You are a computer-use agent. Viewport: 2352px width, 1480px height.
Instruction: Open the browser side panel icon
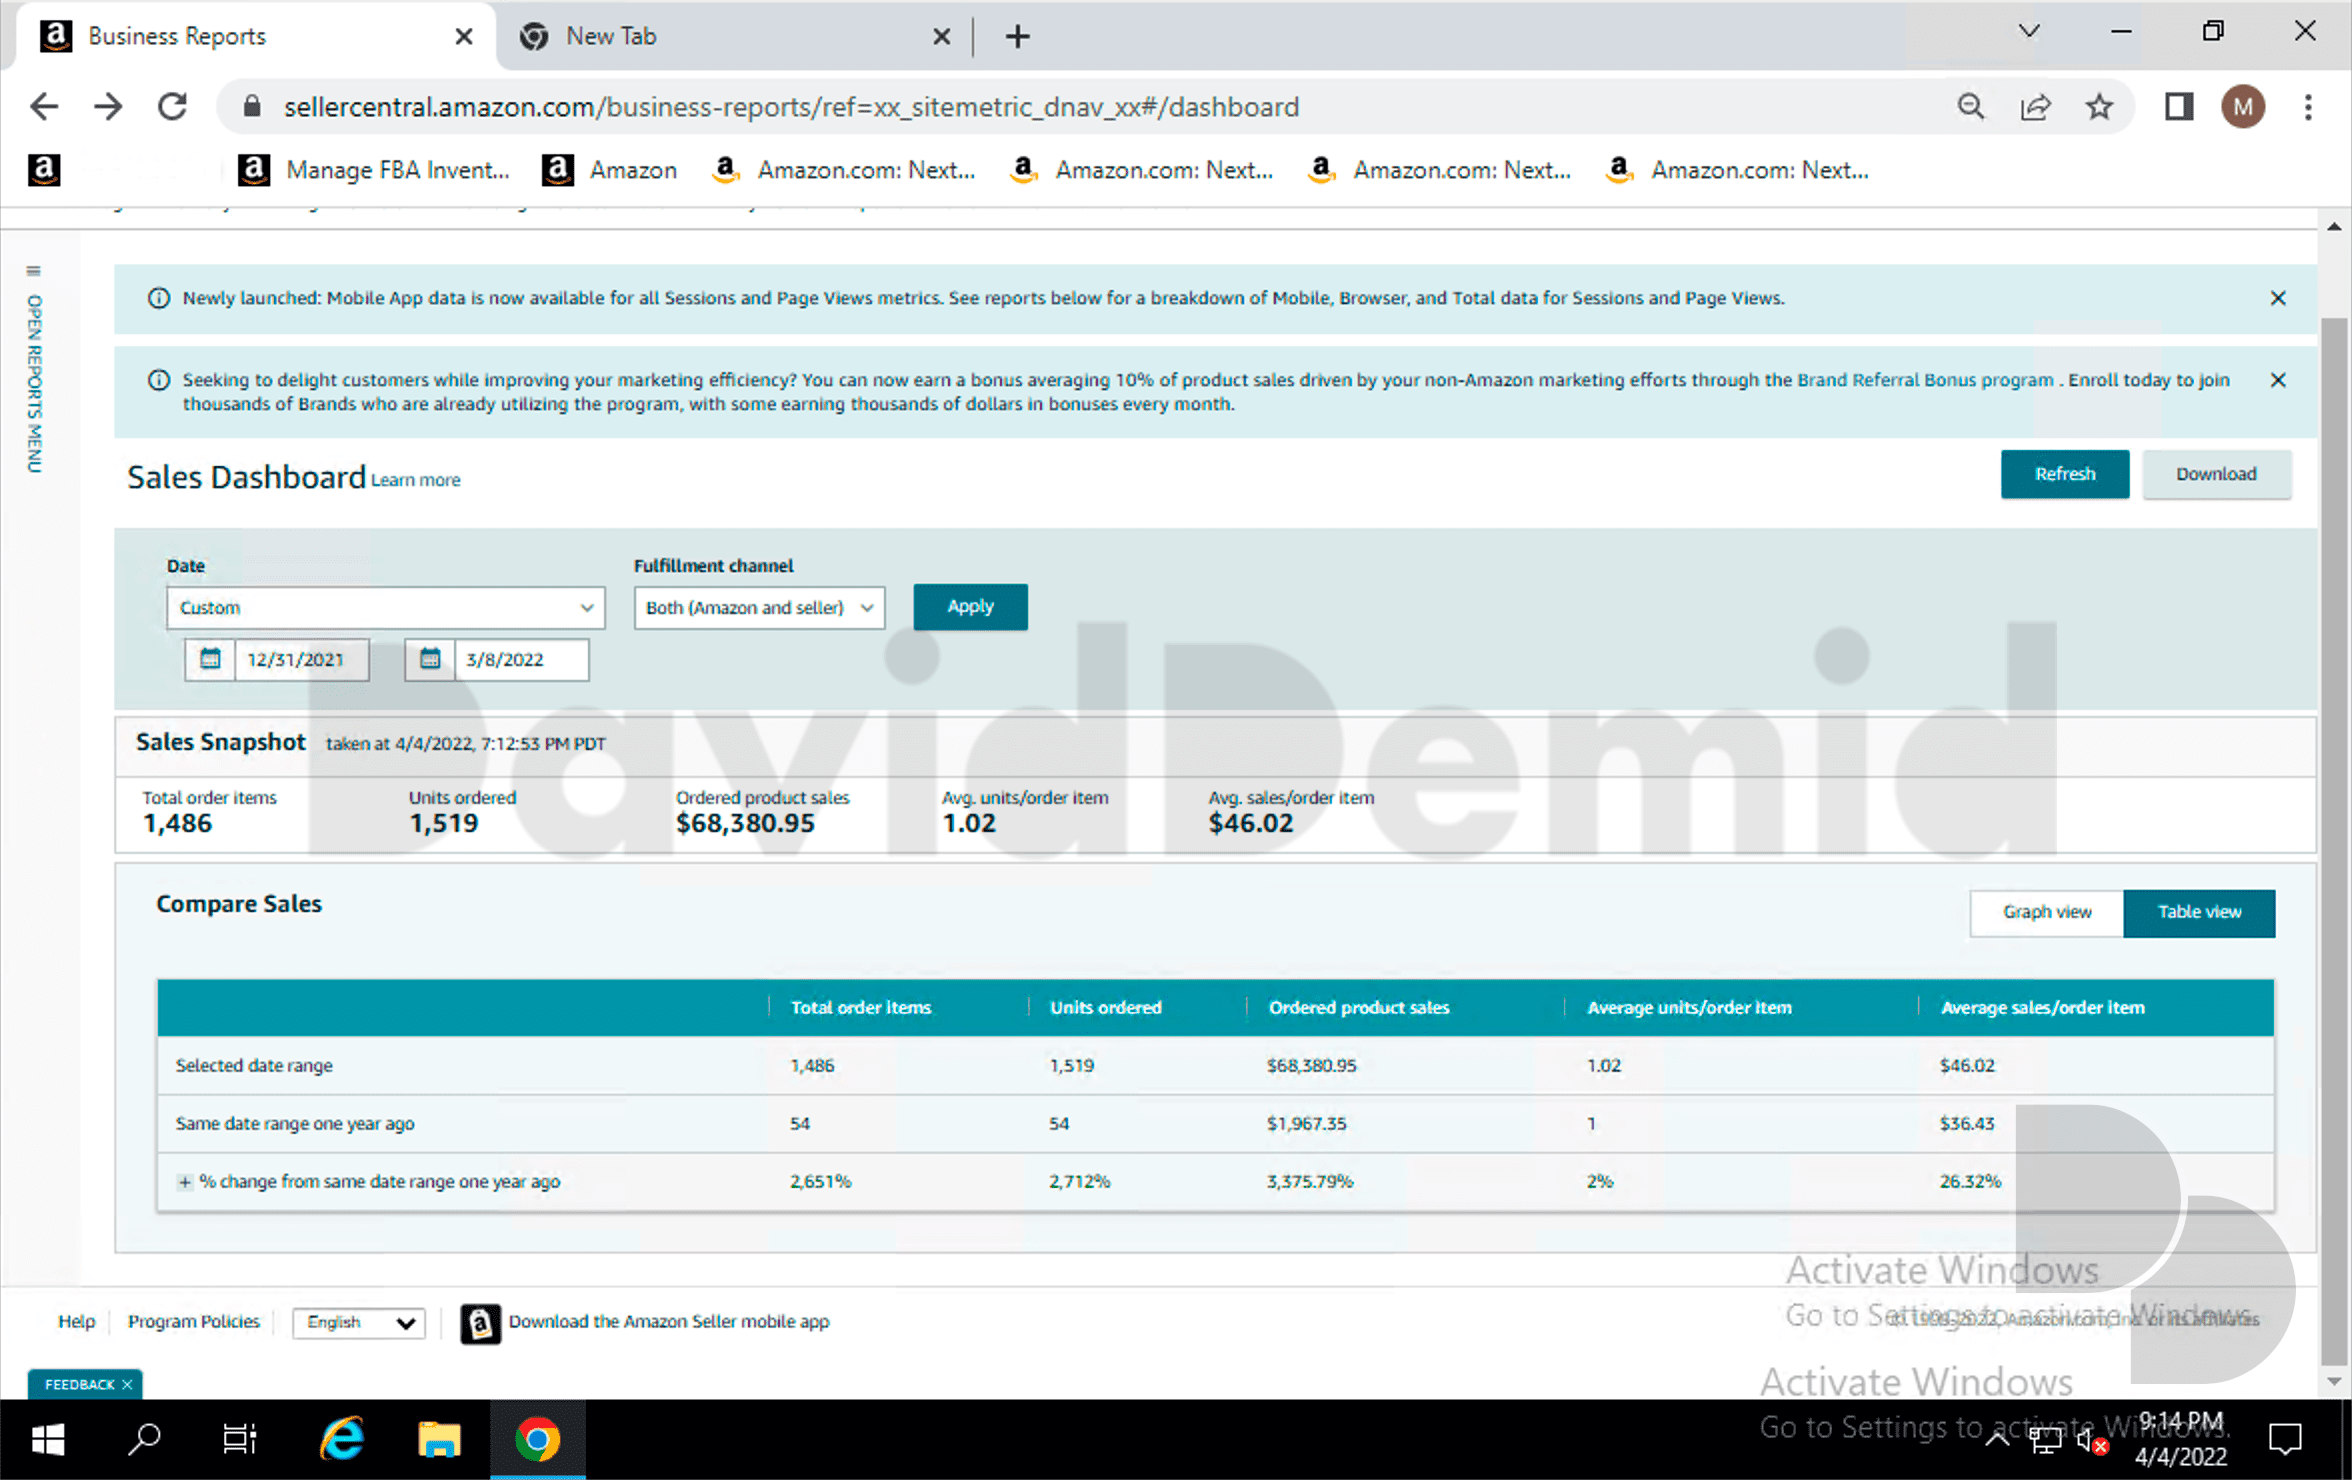tap(2179, 107)
